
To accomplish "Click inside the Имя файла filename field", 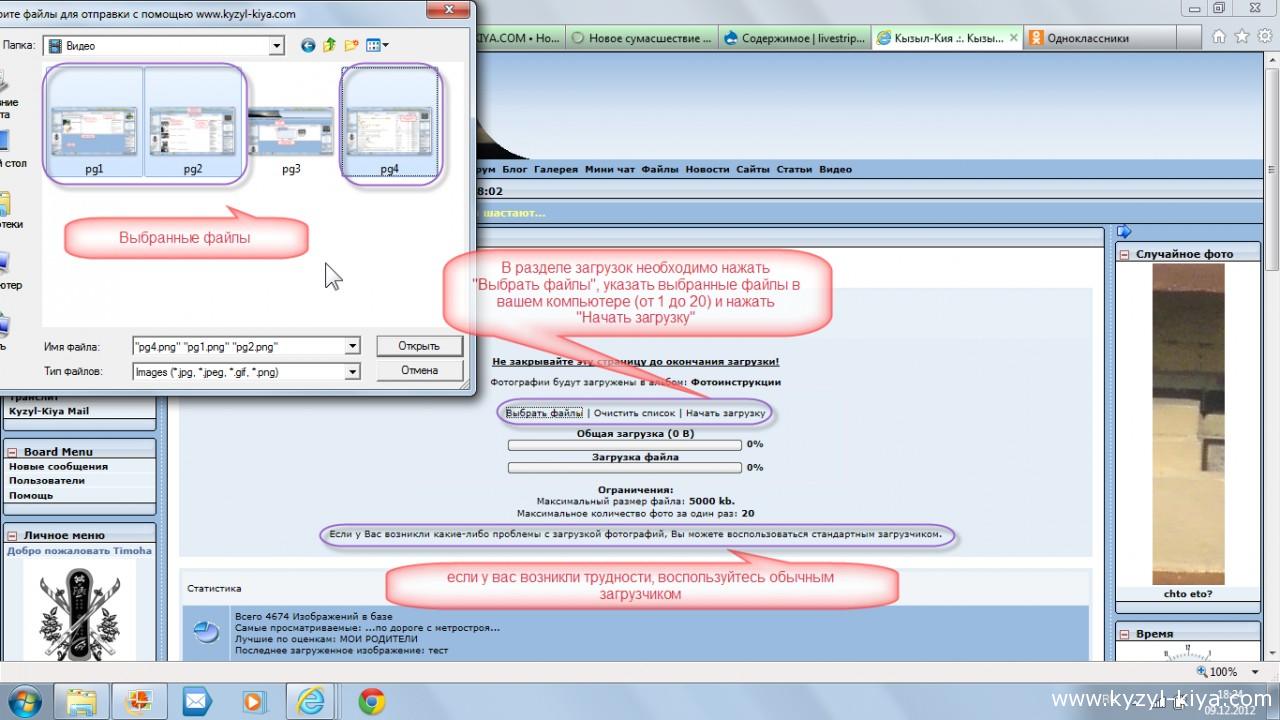I will (238, 346).
